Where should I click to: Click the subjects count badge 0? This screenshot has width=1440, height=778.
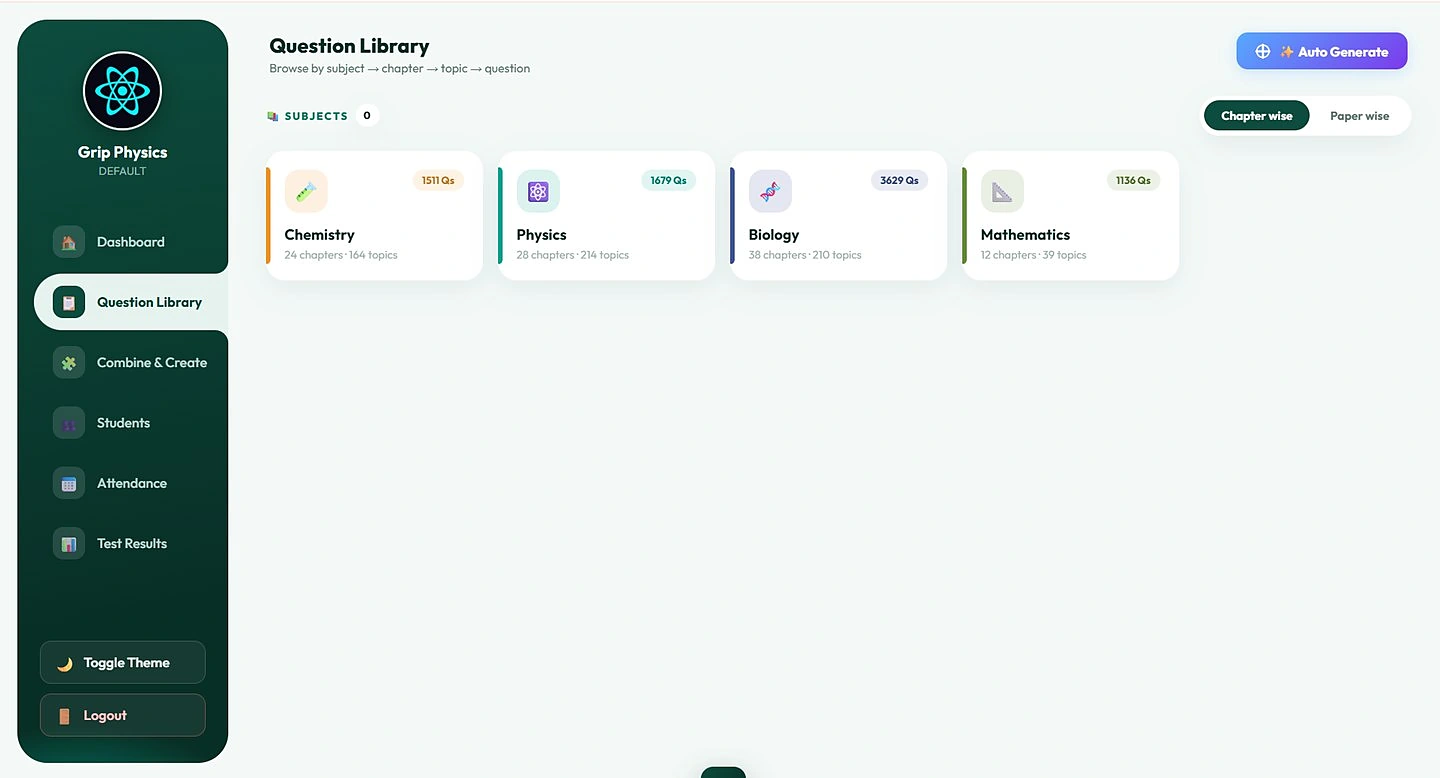pos(367,116)
